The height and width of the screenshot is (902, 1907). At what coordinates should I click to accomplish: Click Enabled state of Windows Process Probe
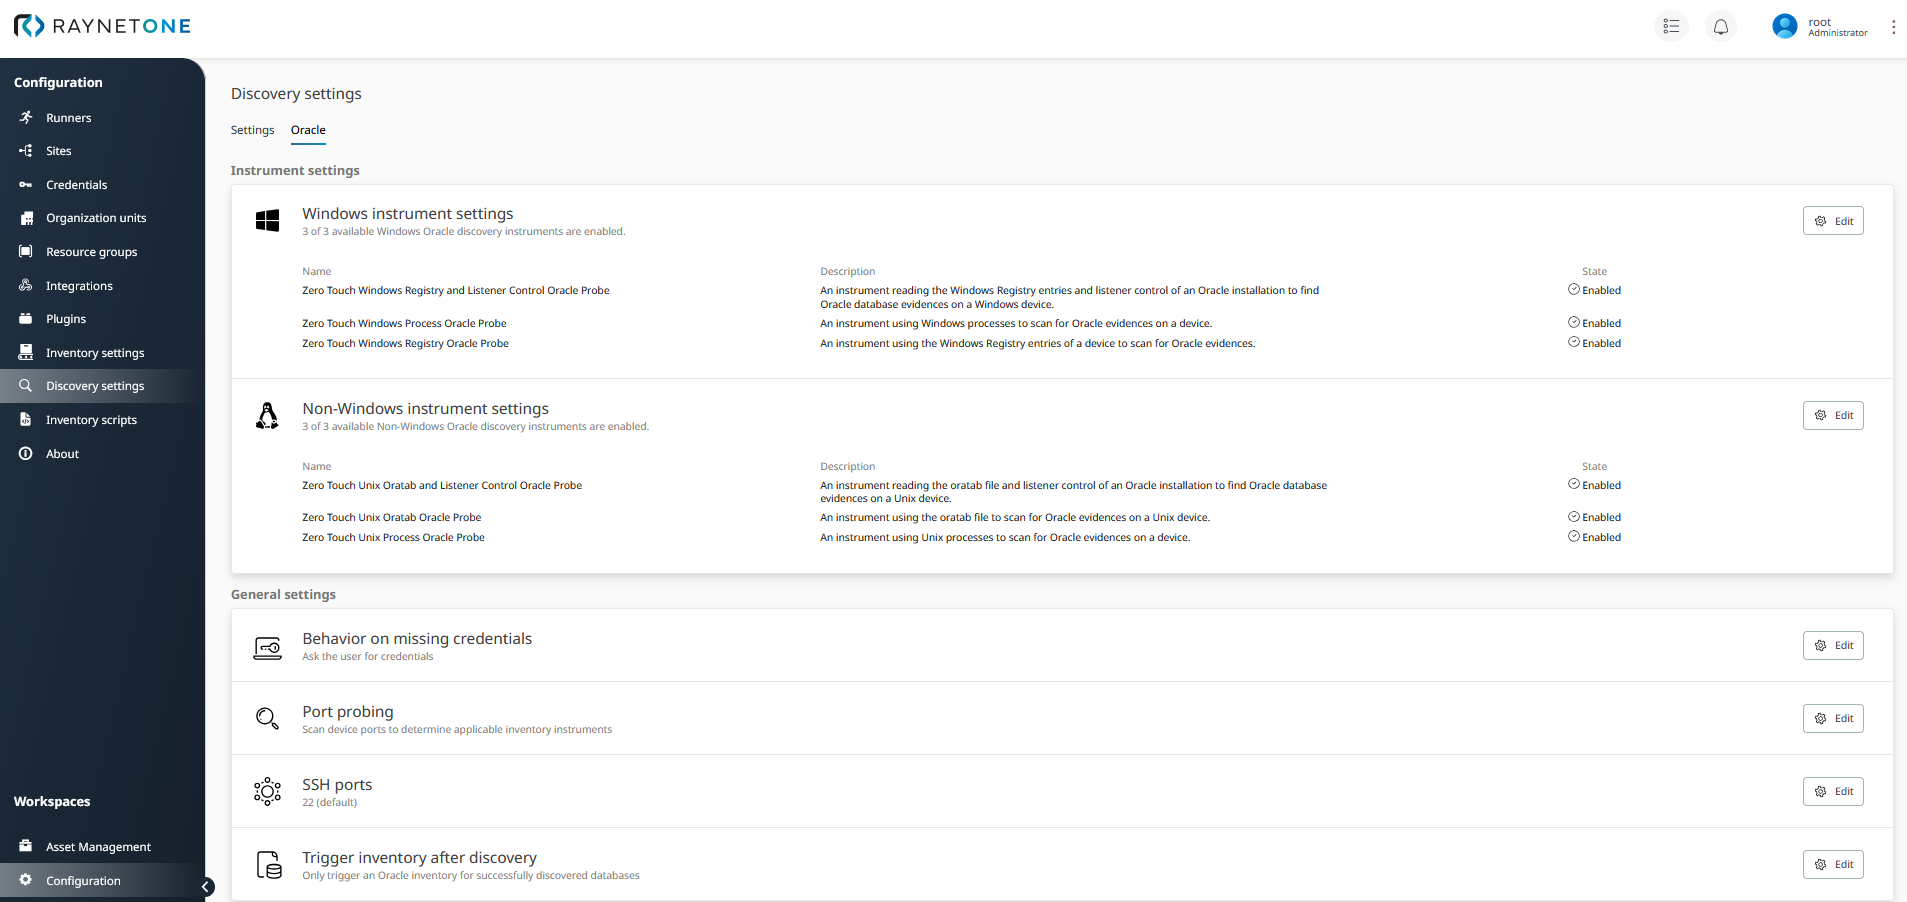pos(1595,323)
